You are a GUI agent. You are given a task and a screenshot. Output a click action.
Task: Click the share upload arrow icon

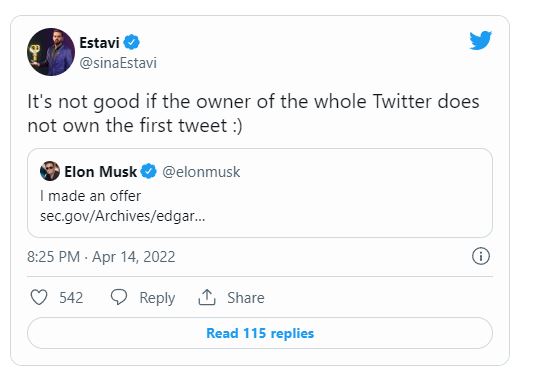tap(207, 297)
